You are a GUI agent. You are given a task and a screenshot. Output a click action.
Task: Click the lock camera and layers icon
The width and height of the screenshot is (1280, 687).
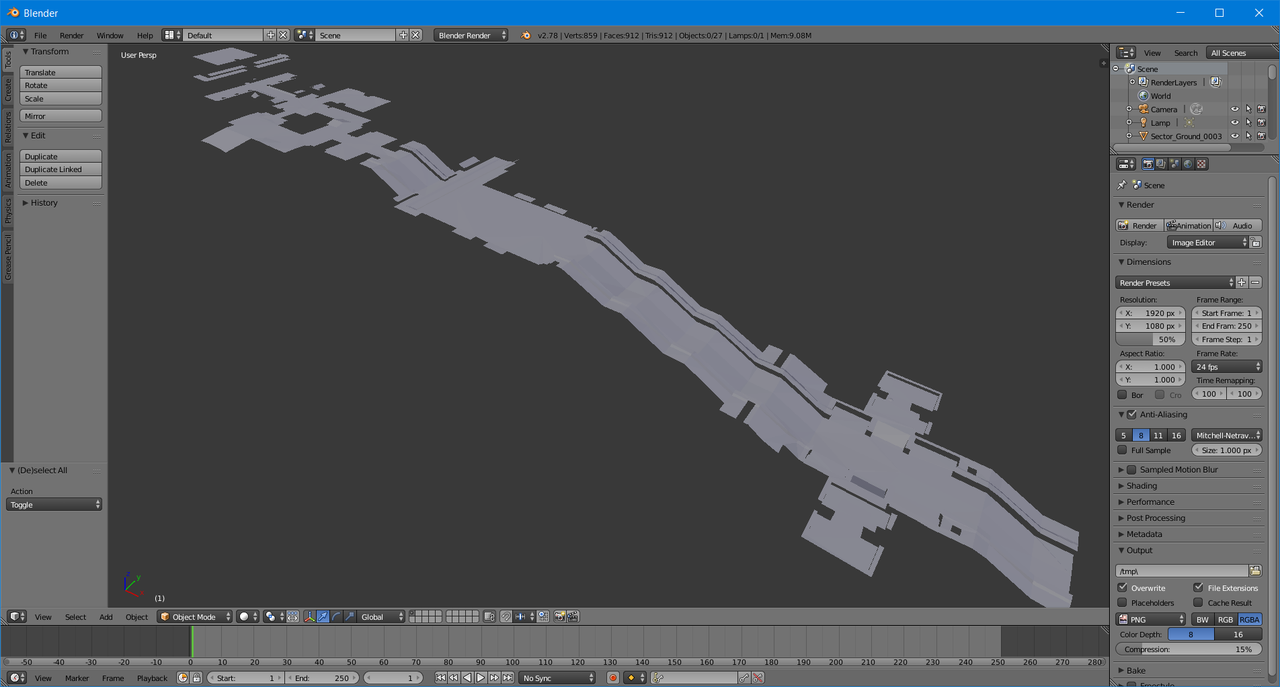[489, 617]
